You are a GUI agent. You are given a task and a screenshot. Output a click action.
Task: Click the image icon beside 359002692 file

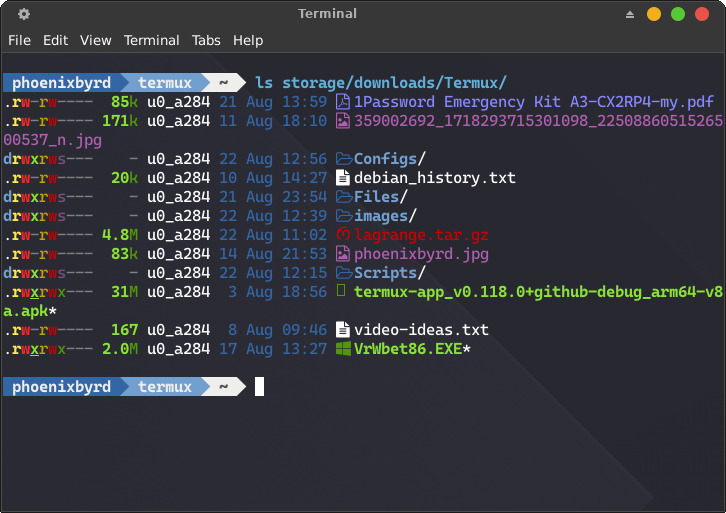343,121
